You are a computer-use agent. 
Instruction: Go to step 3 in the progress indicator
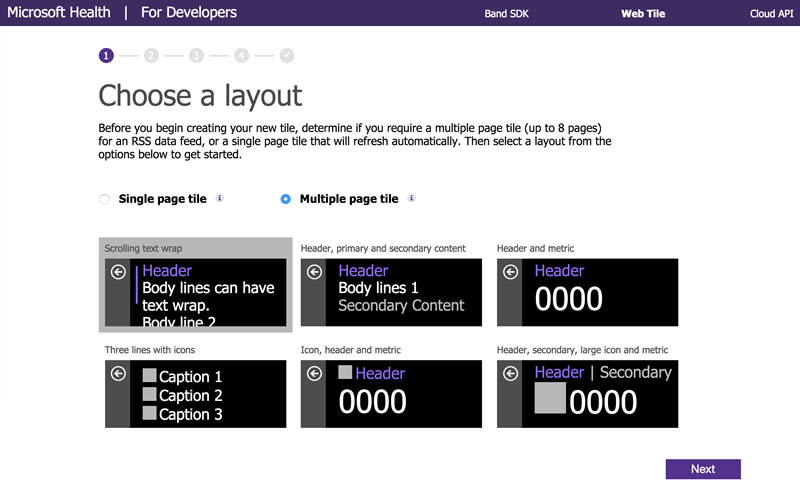coord(196,55)
